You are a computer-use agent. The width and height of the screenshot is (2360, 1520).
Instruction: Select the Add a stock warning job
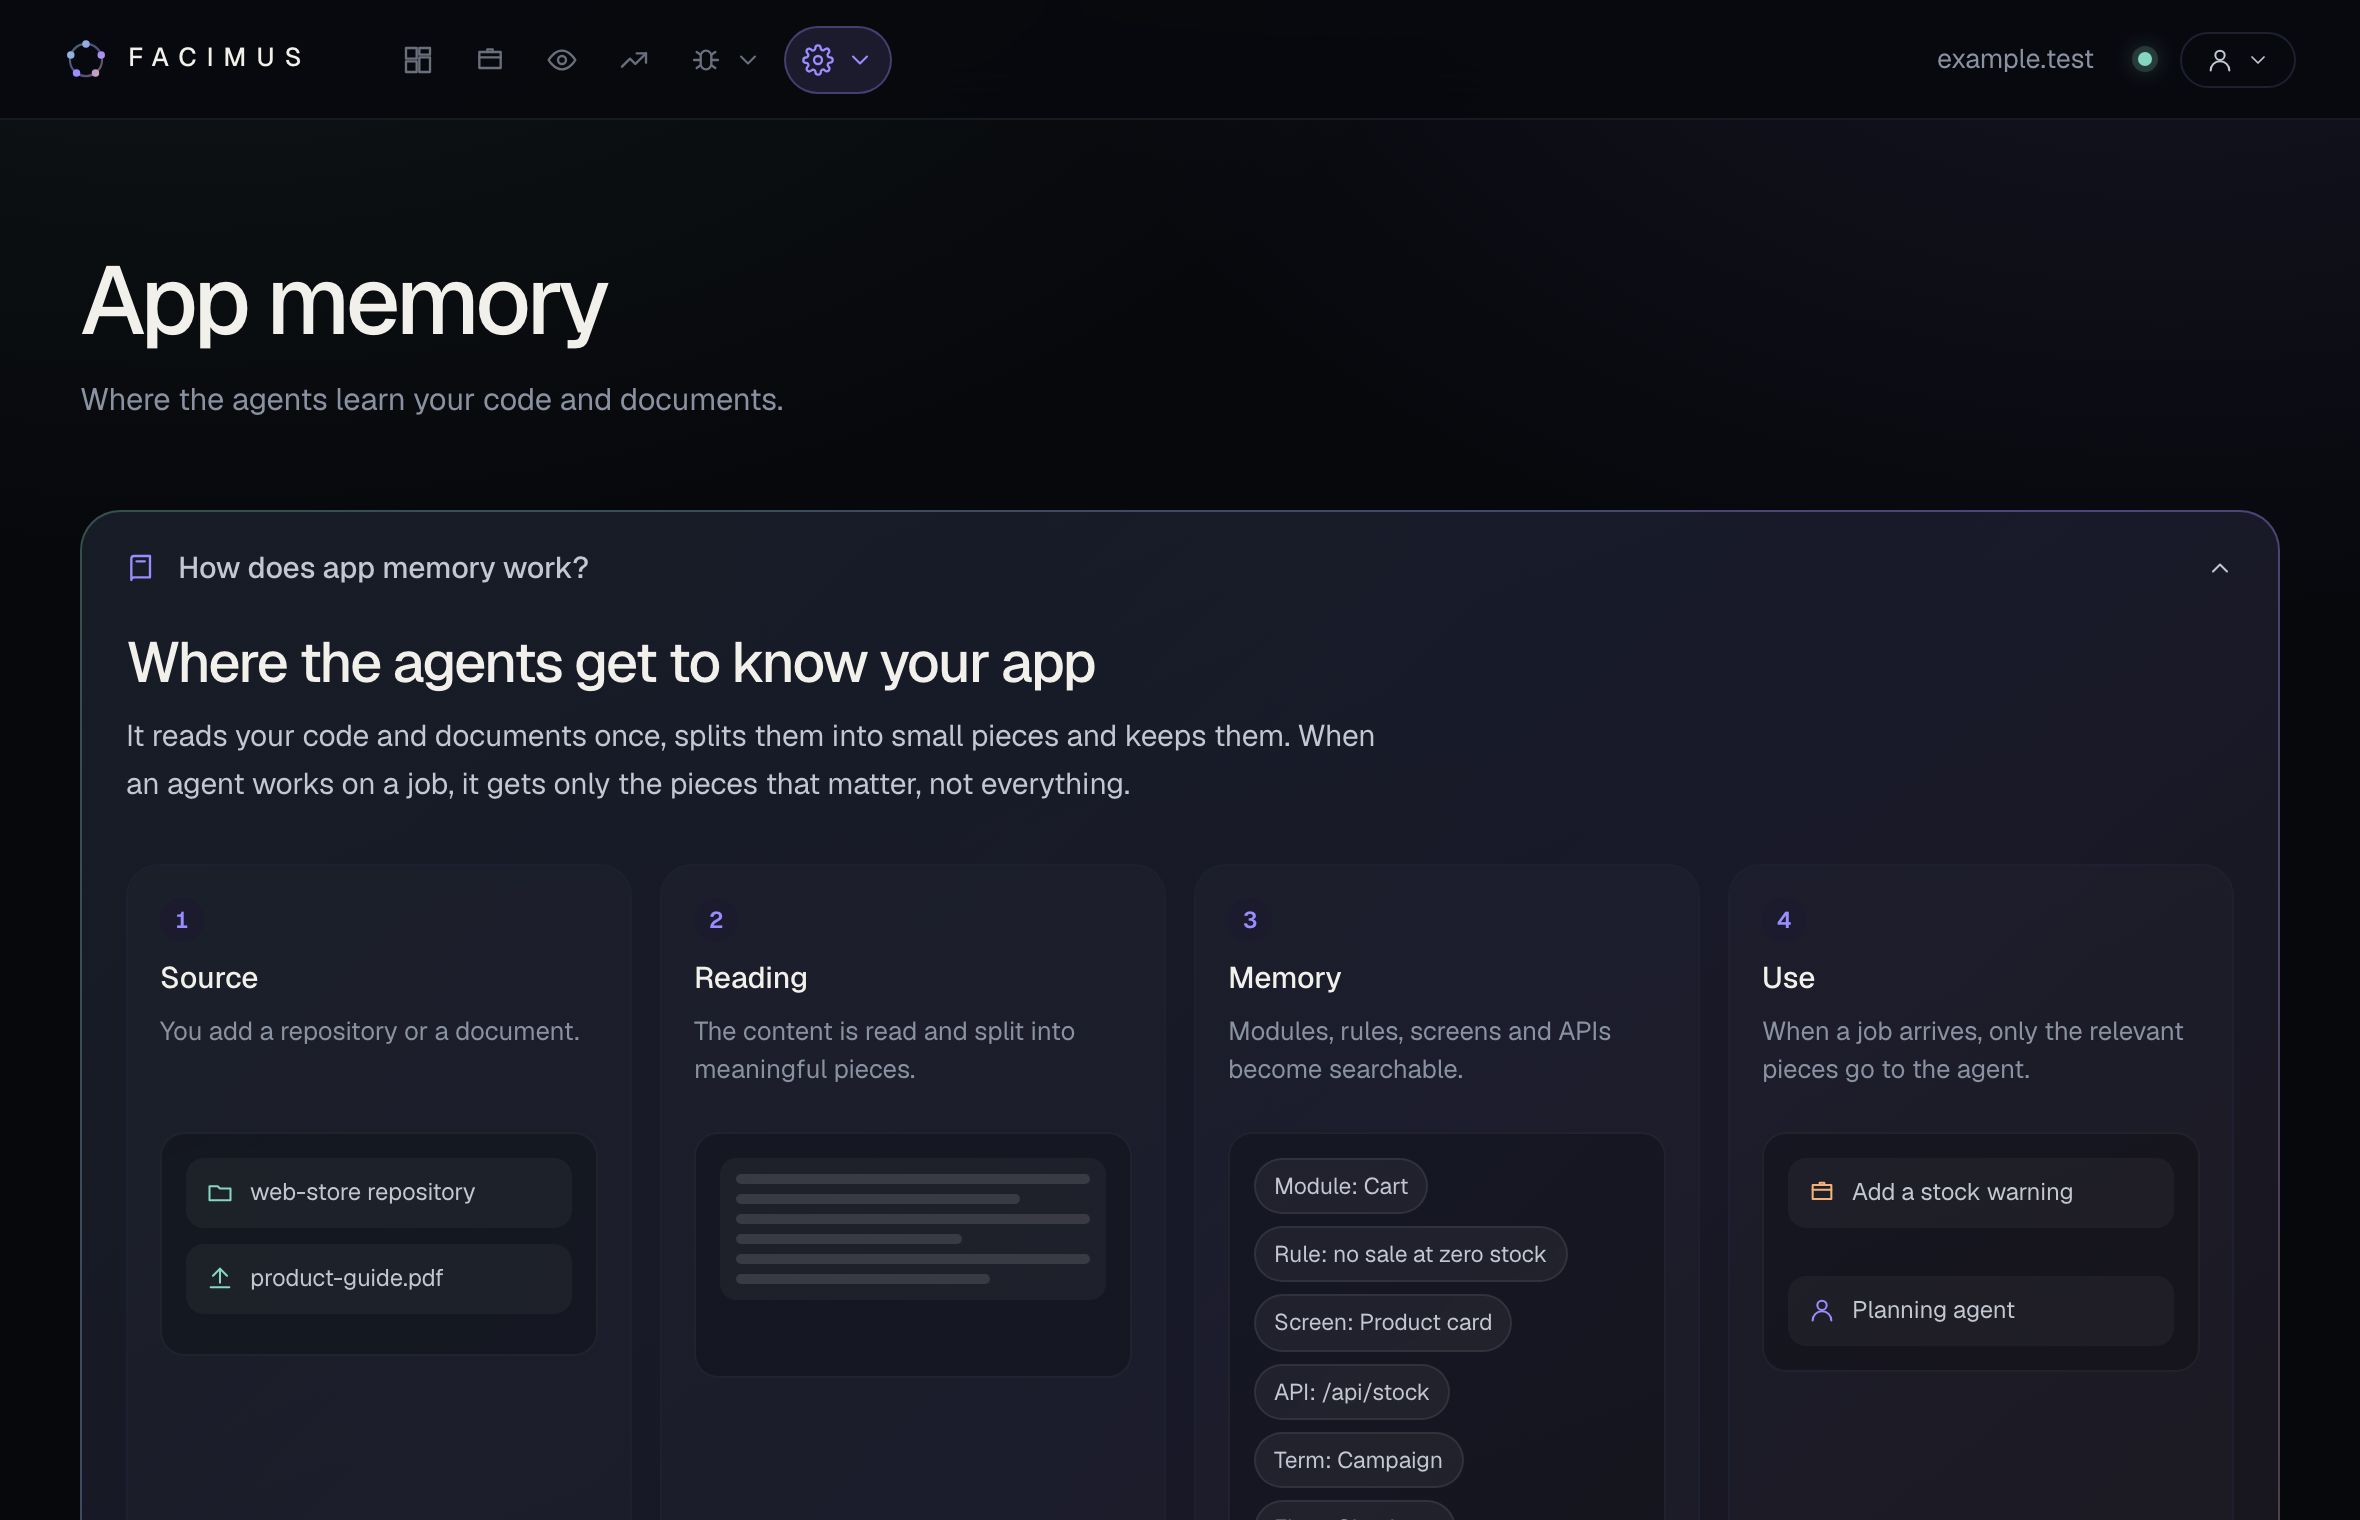[x=1980, y=1192]
